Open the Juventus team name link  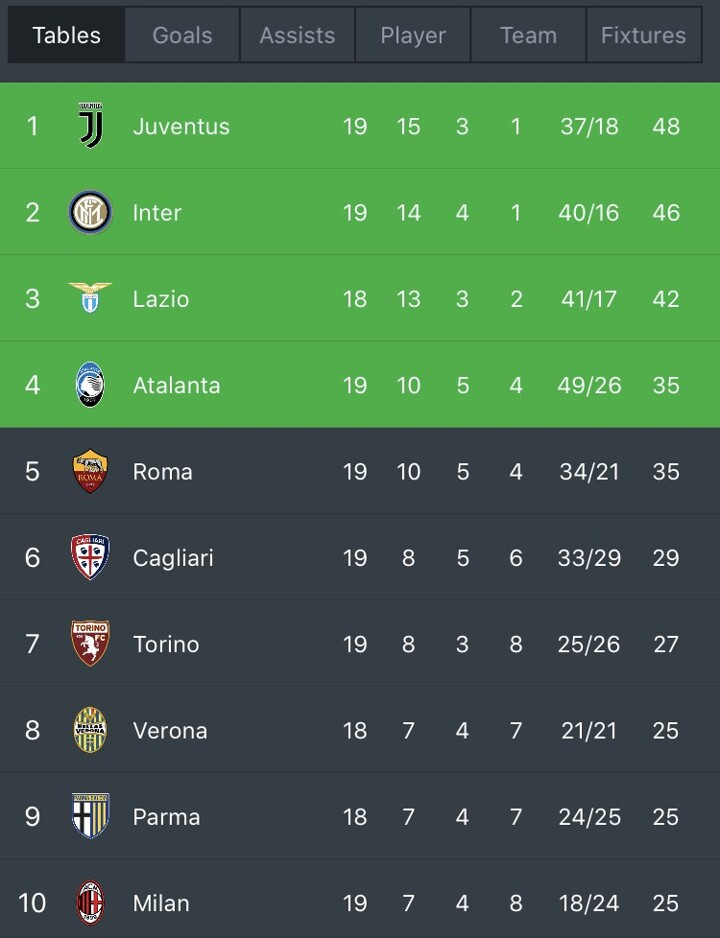(181, 126)
